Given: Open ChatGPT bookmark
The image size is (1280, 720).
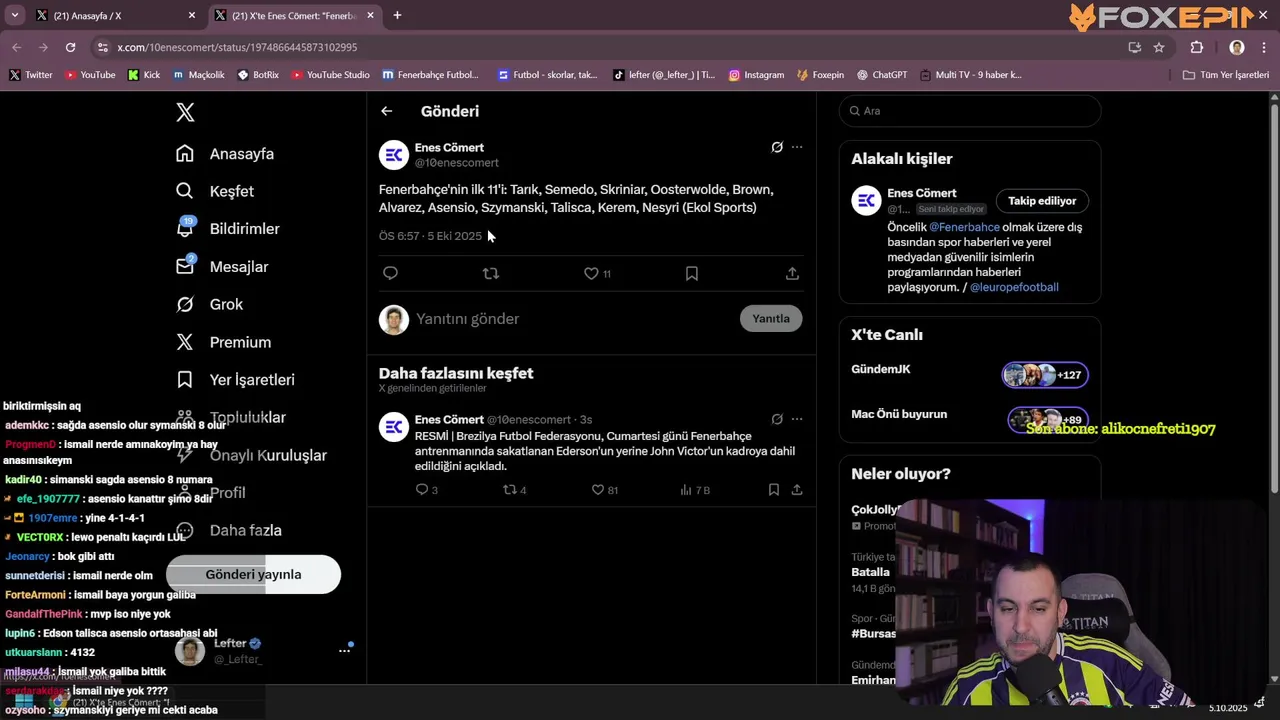Looking at the screenshot, I should [x=882, y=75].
